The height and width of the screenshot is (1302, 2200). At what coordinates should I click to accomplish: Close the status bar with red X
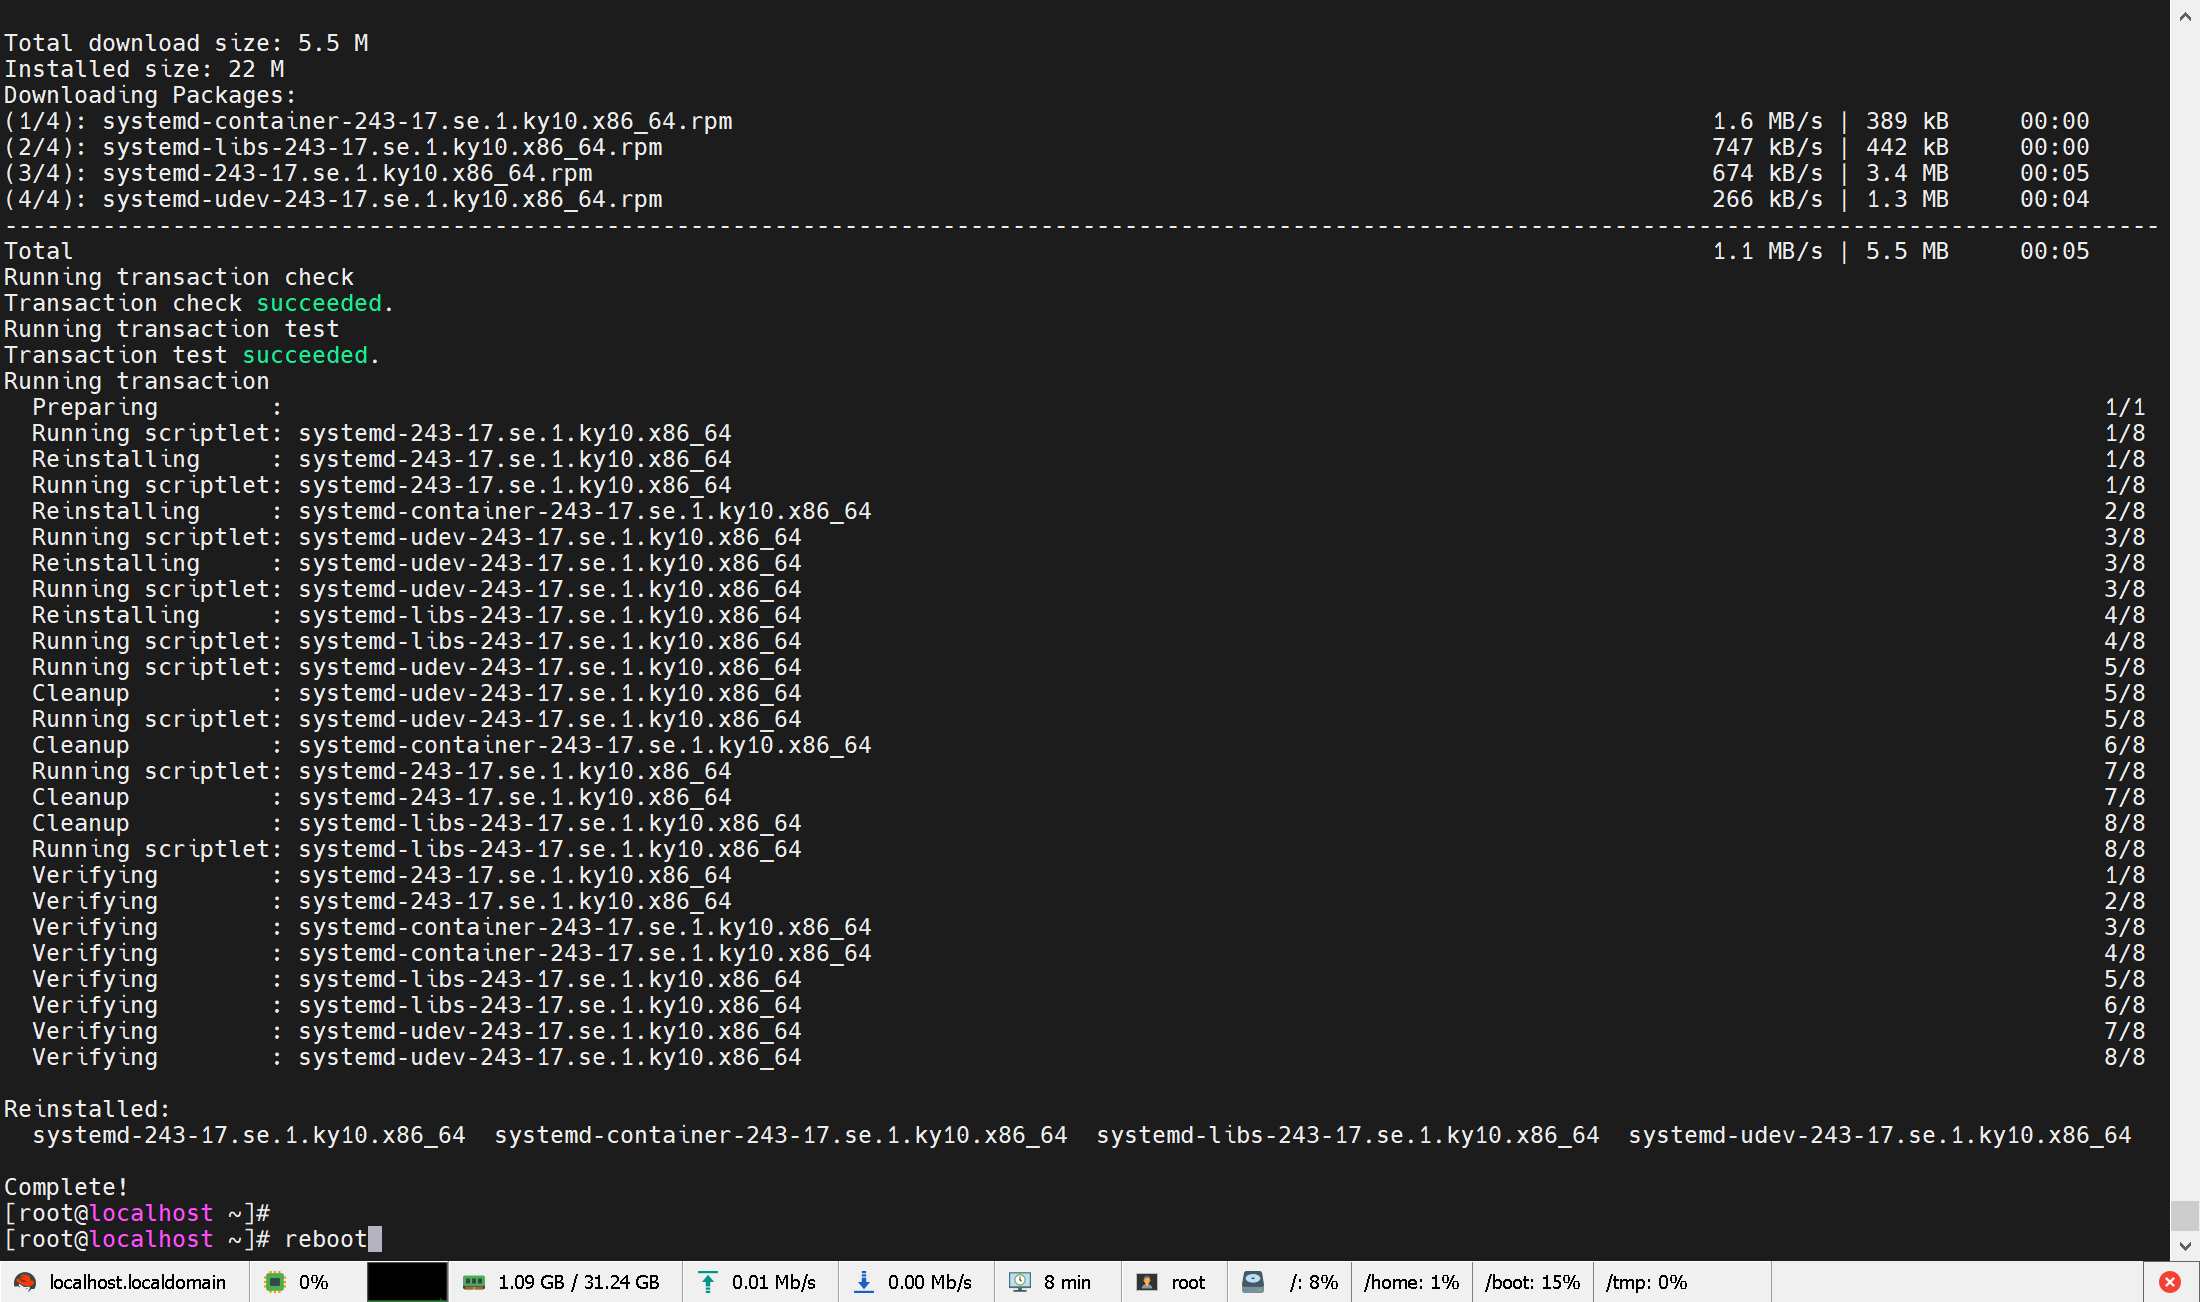coord(2169,1282)
